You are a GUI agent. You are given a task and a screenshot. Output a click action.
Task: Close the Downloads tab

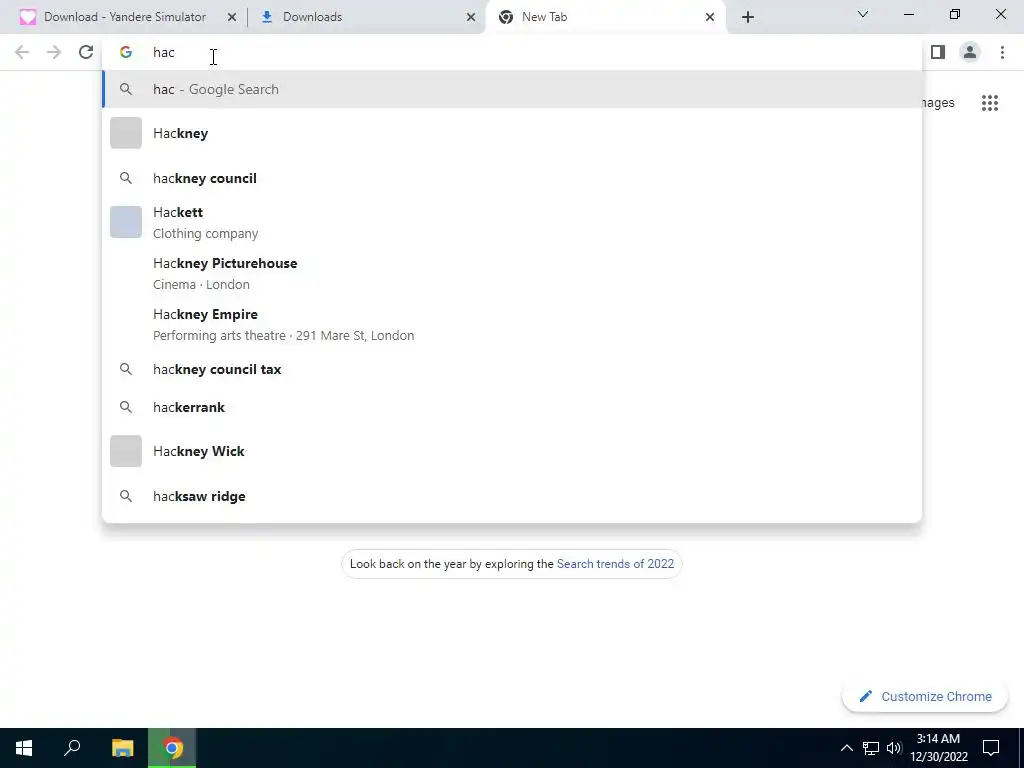point(471,17)
